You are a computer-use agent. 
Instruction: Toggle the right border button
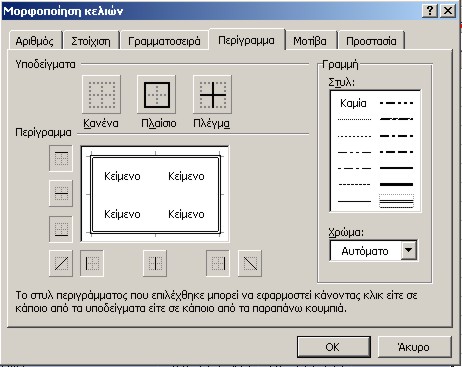click(x=218, y=264)
